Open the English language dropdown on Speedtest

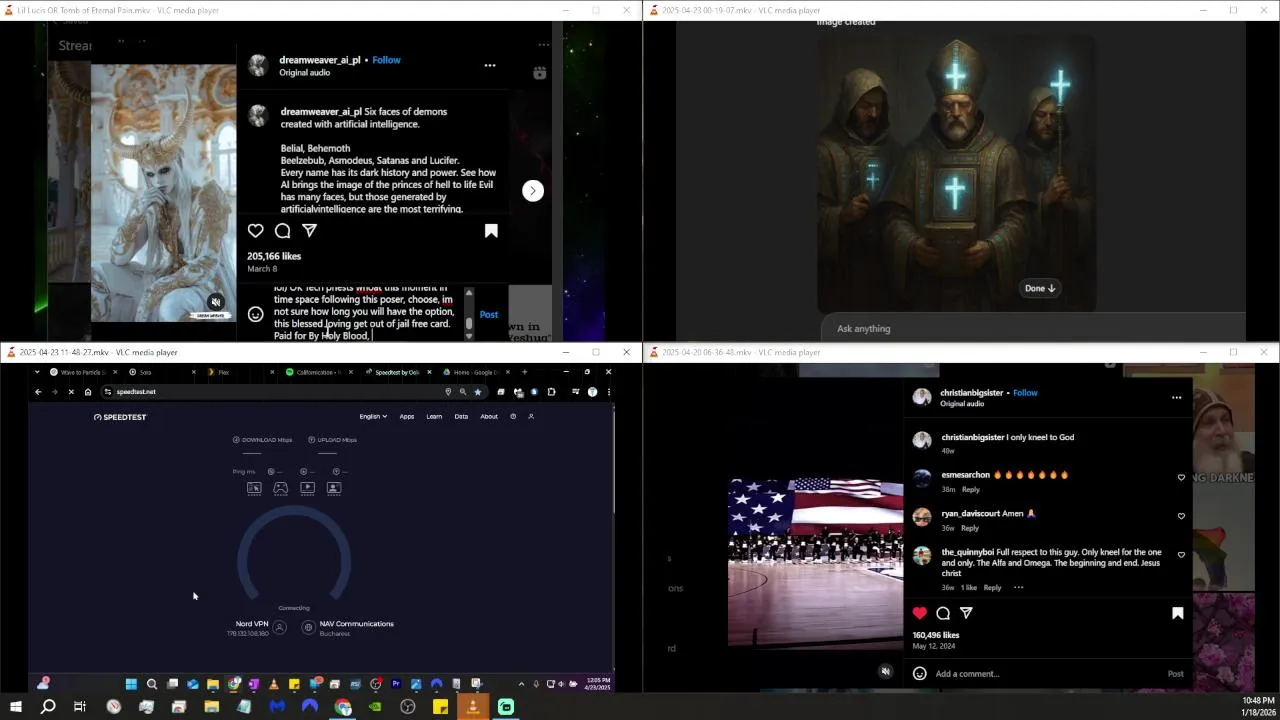pyautogui.click(x=373, y=416)
